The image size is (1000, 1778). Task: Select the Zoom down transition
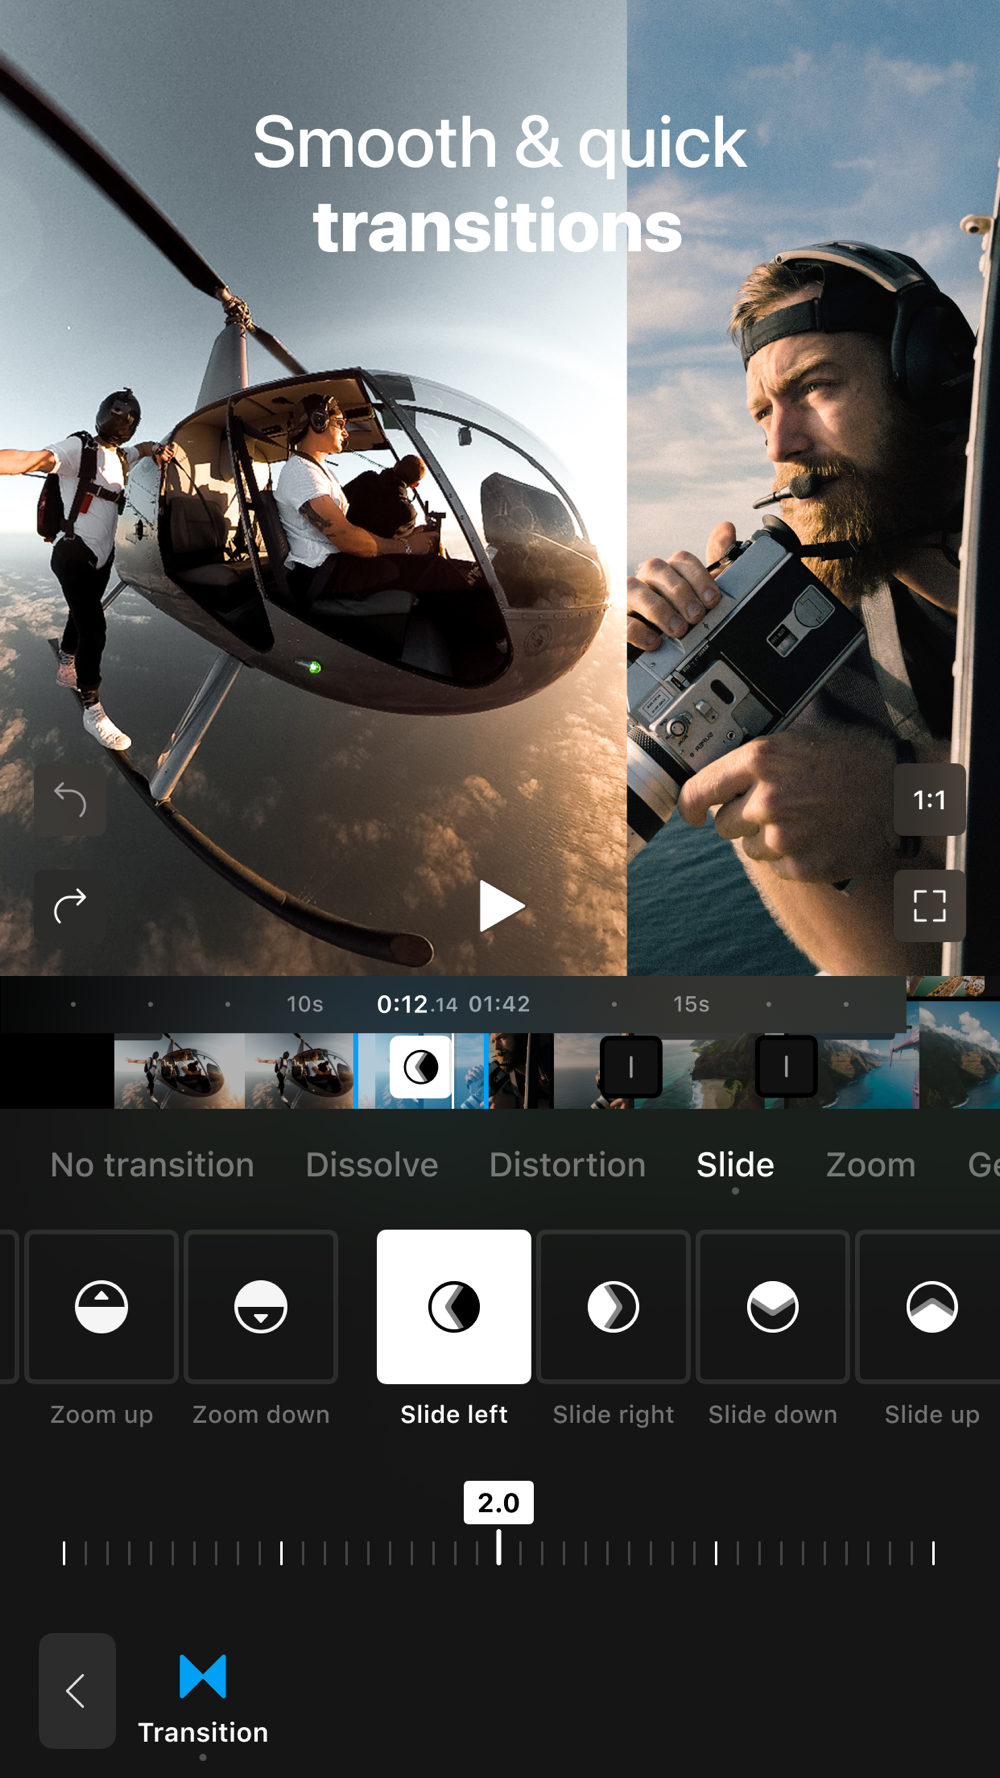point(261,1307)
